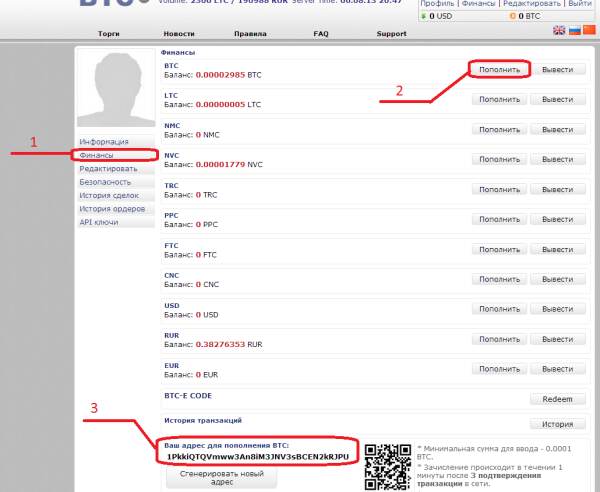The width and height of the screenshot is (600, 492).
Task: Switch language to English via UK flag
Action: click(x=560, y=31)
